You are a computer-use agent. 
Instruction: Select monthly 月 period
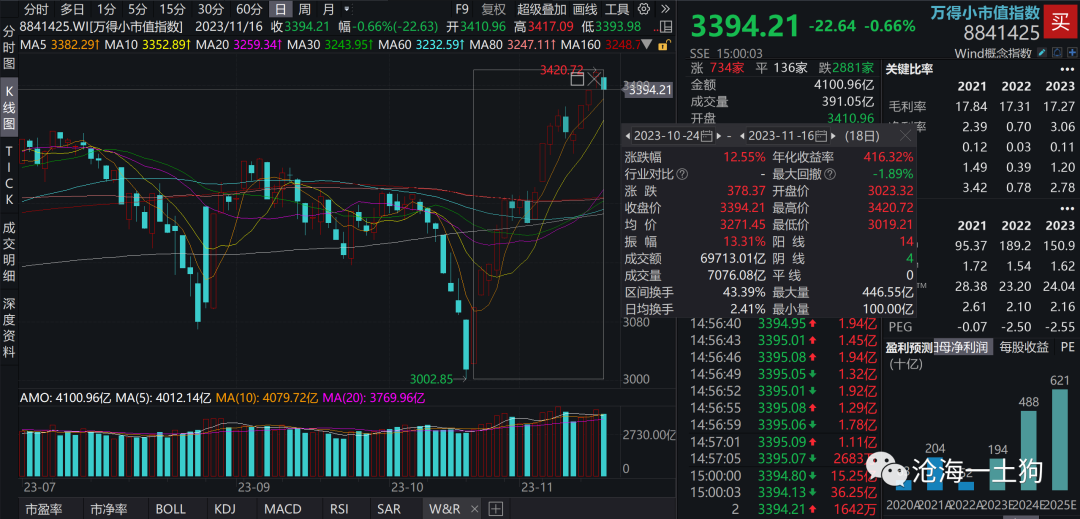click(329, 10)
